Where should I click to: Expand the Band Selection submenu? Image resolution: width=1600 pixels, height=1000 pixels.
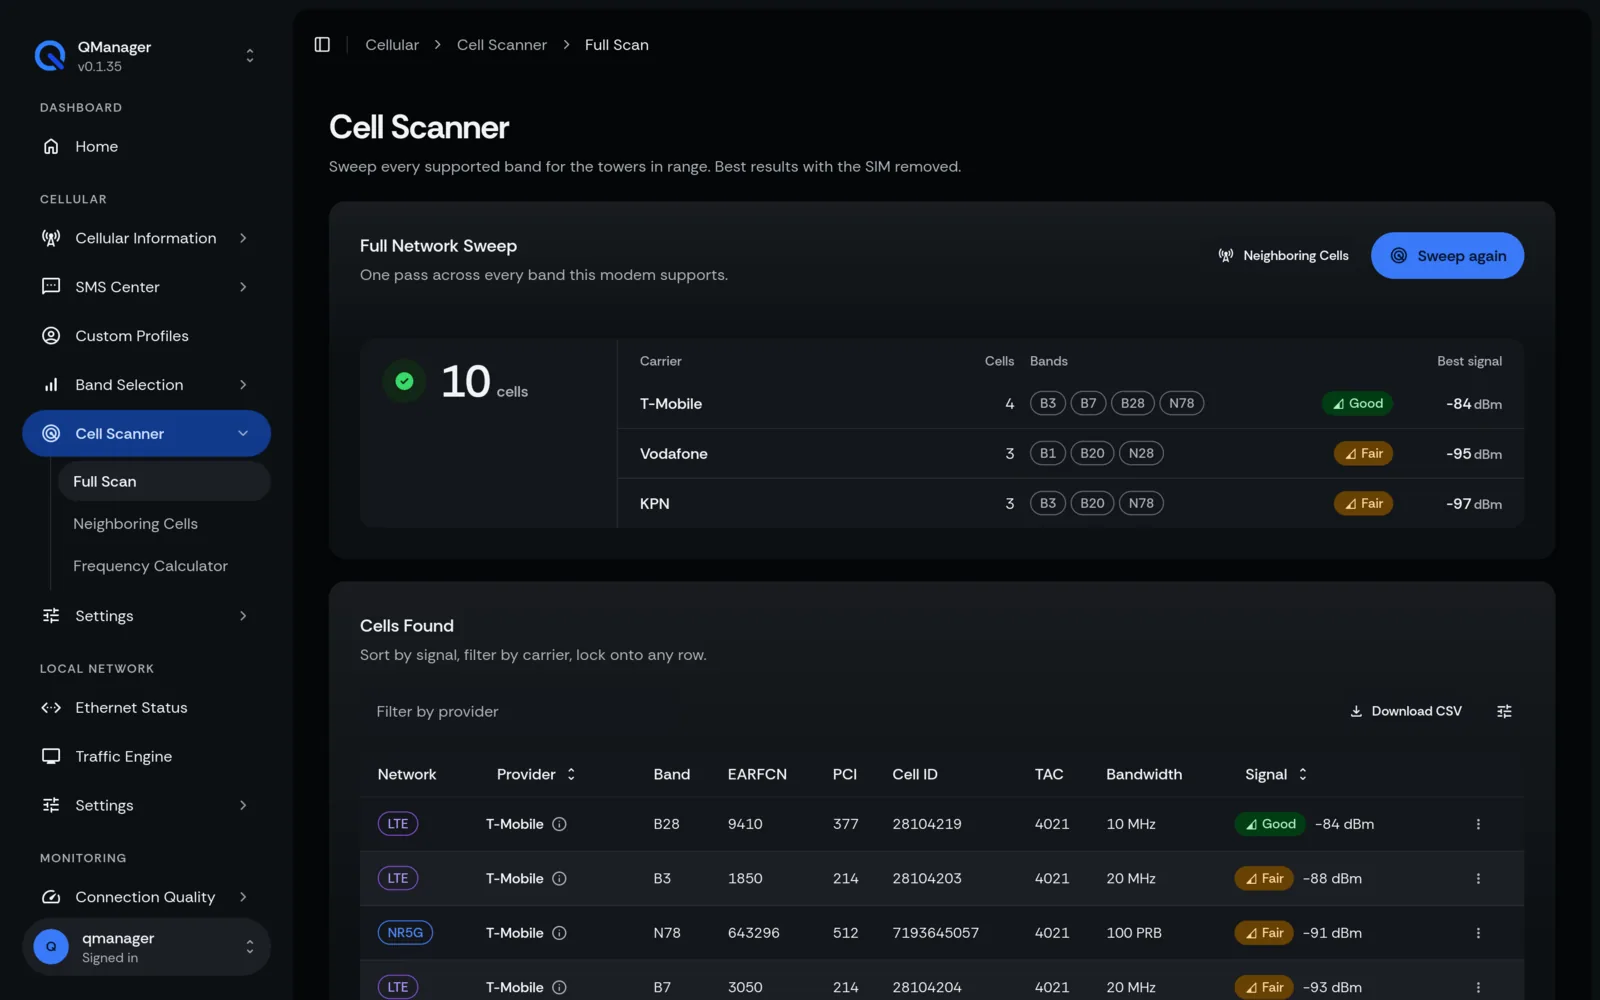(146, 385)
